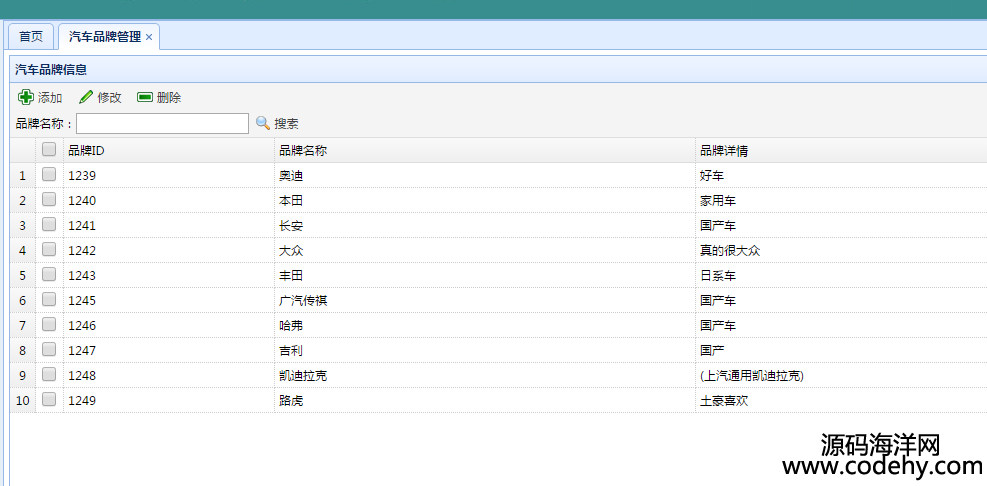Click the green plus Add (添加) icon
The image size is (987, 486).
point(25,97)
